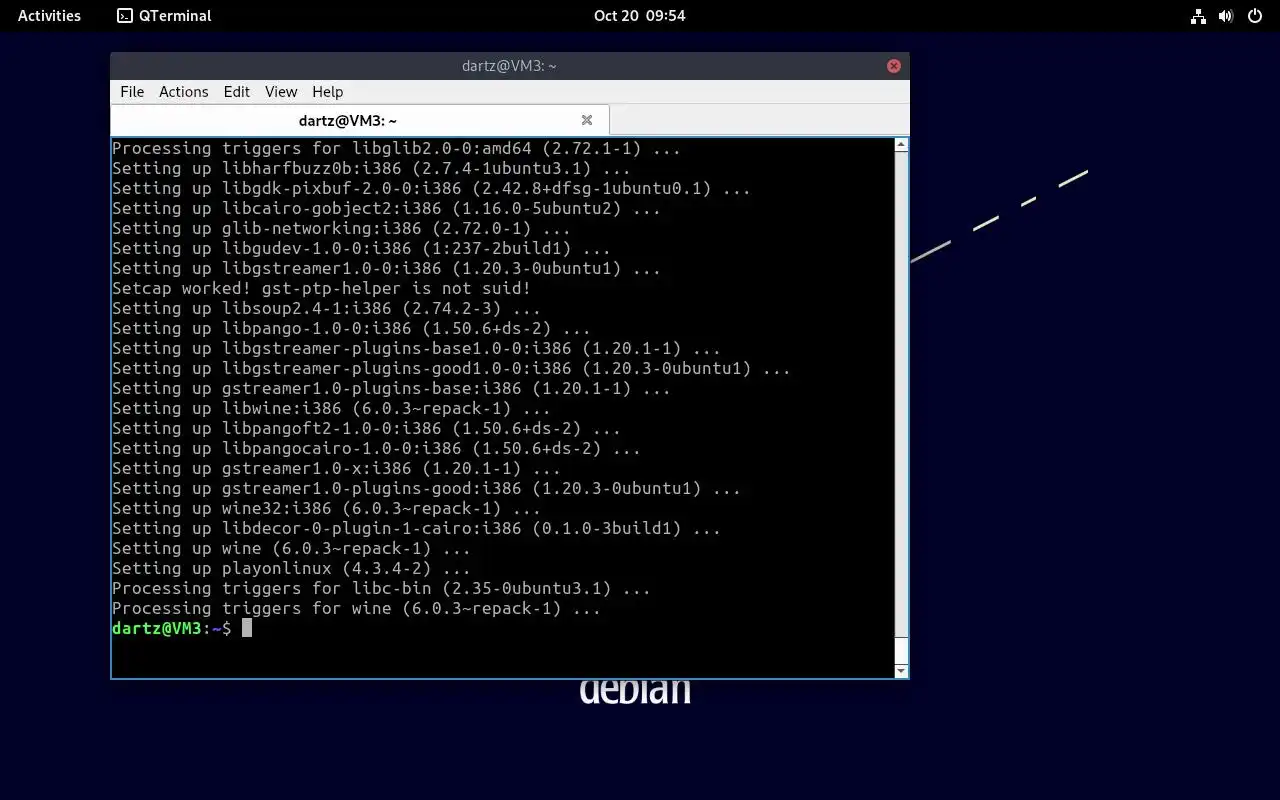
Task: Click 'Setting up libpangoft2-1.0-0:i386' line
Action: click(x=366, y=428)
